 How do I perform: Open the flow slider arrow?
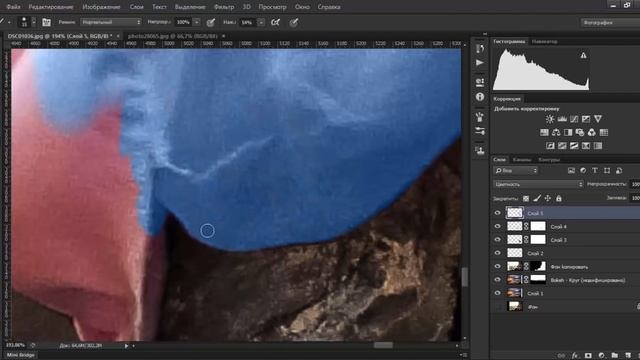261,22
